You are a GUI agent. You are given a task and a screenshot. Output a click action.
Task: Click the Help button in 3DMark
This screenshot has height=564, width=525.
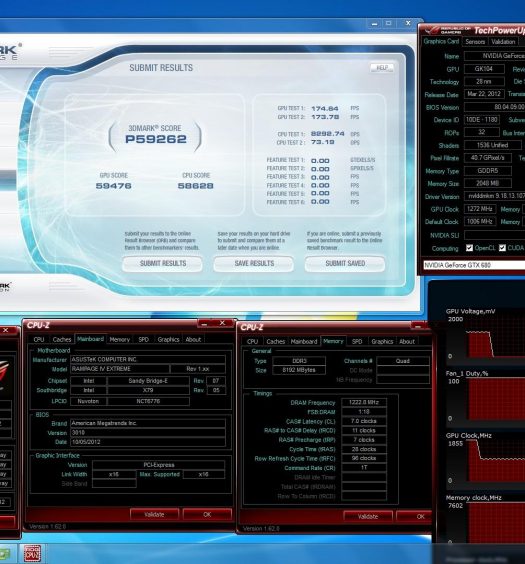tap(382, 68)
